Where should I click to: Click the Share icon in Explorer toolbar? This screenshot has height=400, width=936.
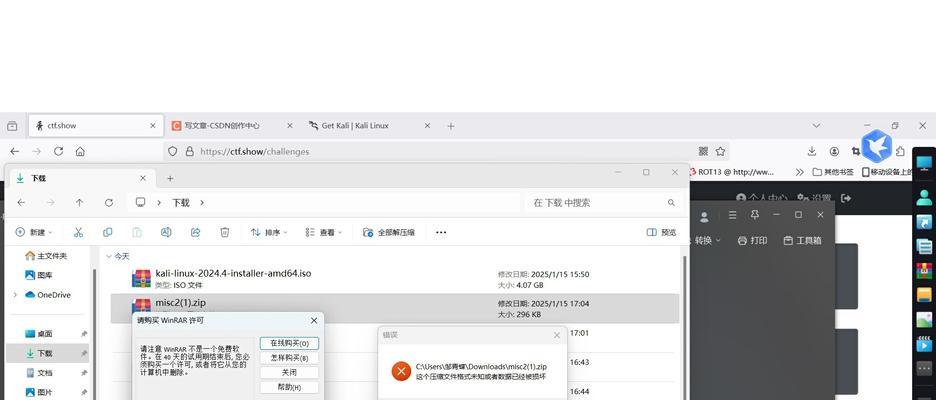tap(195, 232)
